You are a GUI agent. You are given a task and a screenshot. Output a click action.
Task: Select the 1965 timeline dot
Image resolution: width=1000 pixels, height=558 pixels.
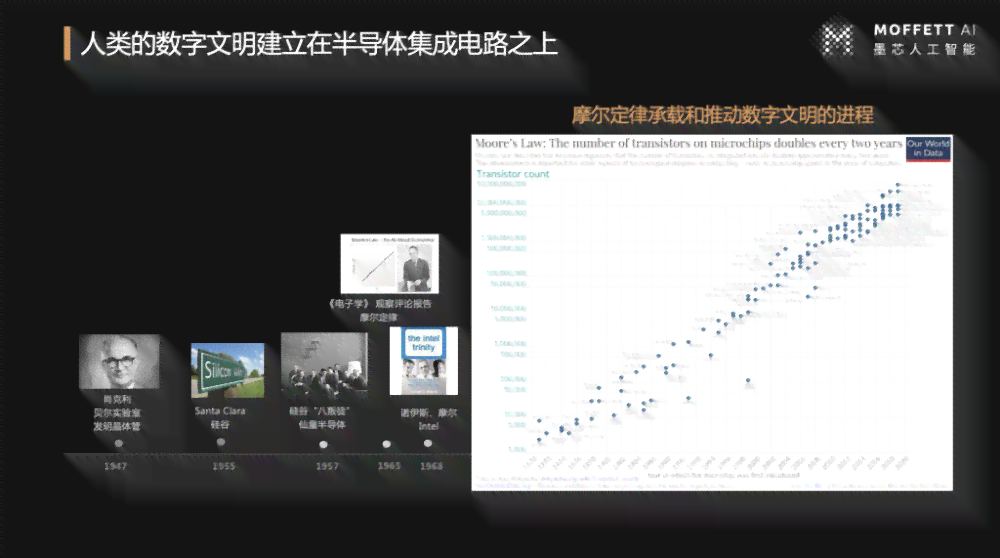coord(386,444)
